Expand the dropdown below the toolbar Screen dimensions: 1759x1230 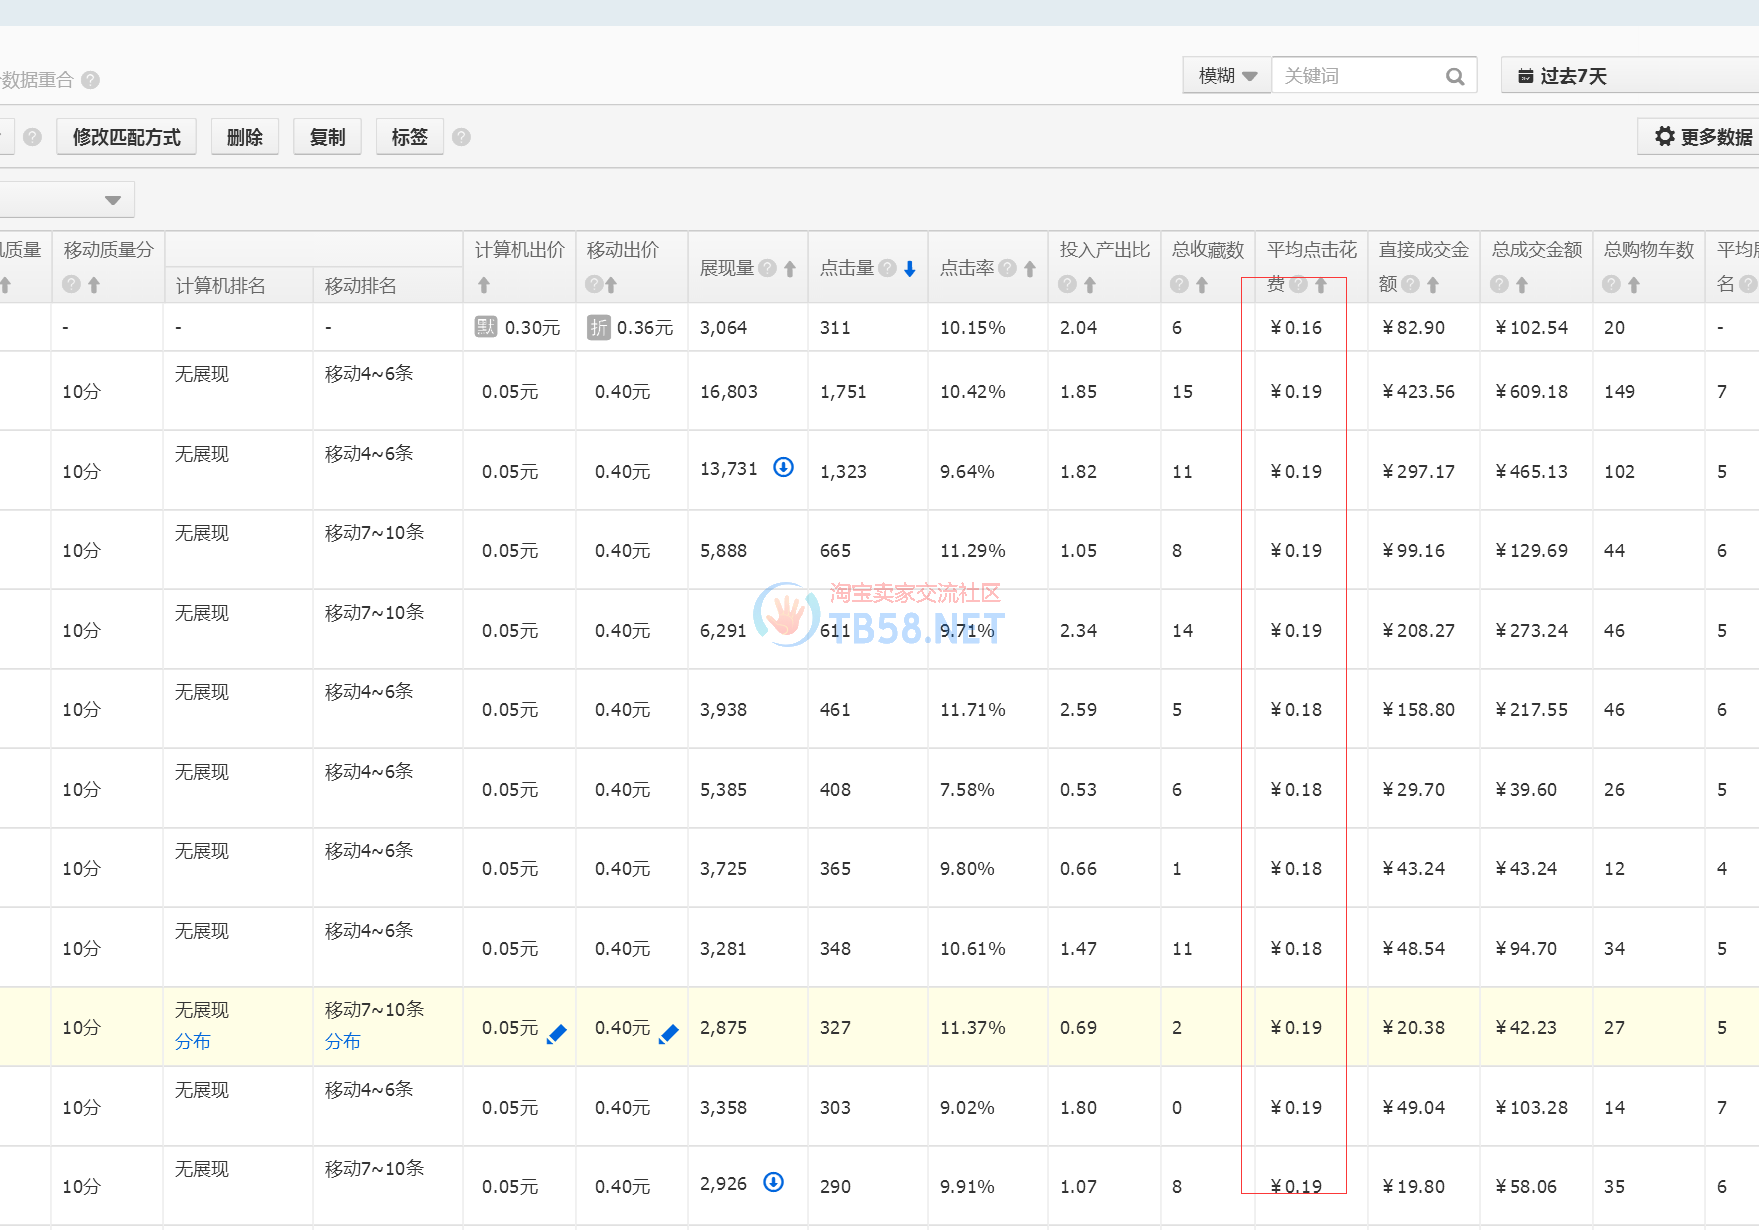click(x=112, y=200)
